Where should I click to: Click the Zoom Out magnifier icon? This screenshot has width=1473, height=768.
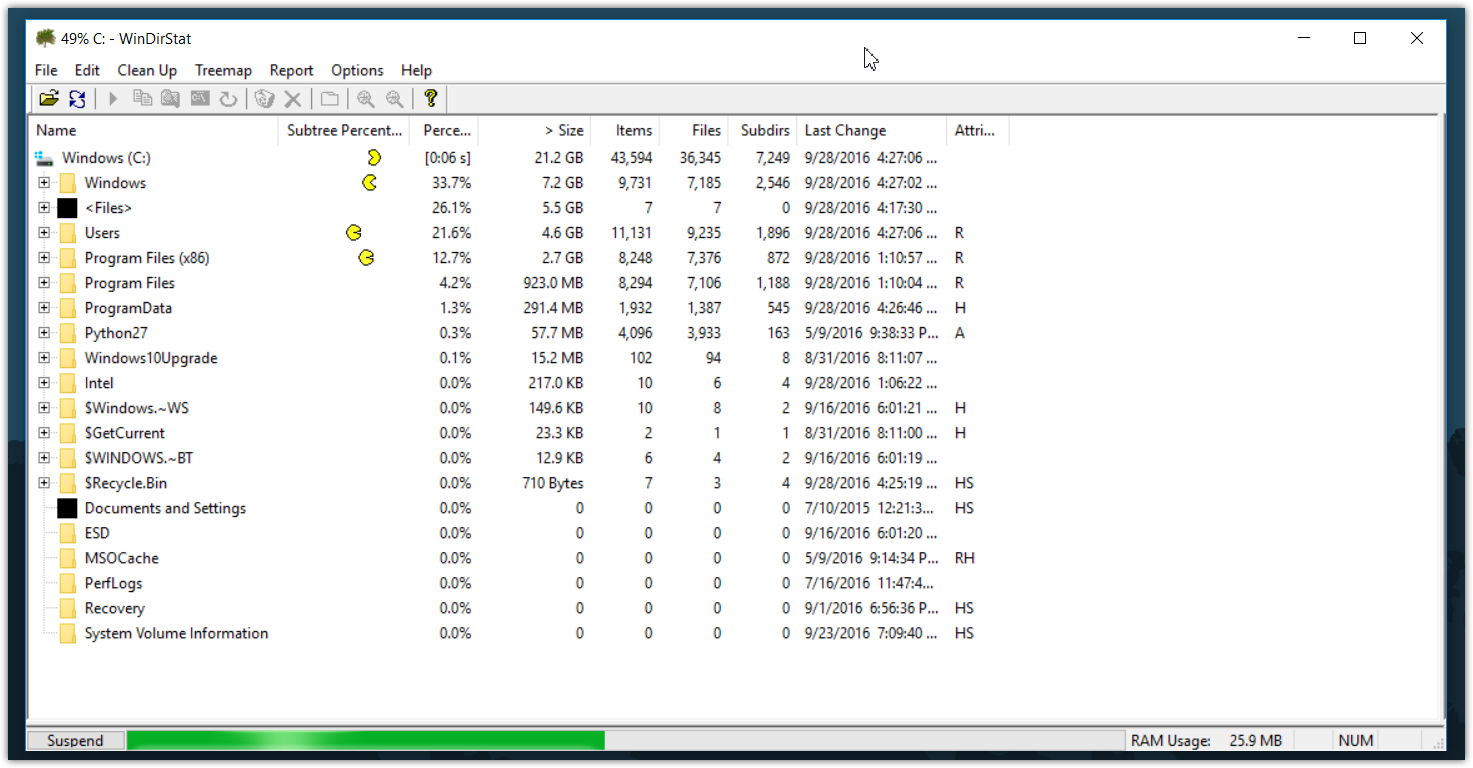[x=395, y=98]
